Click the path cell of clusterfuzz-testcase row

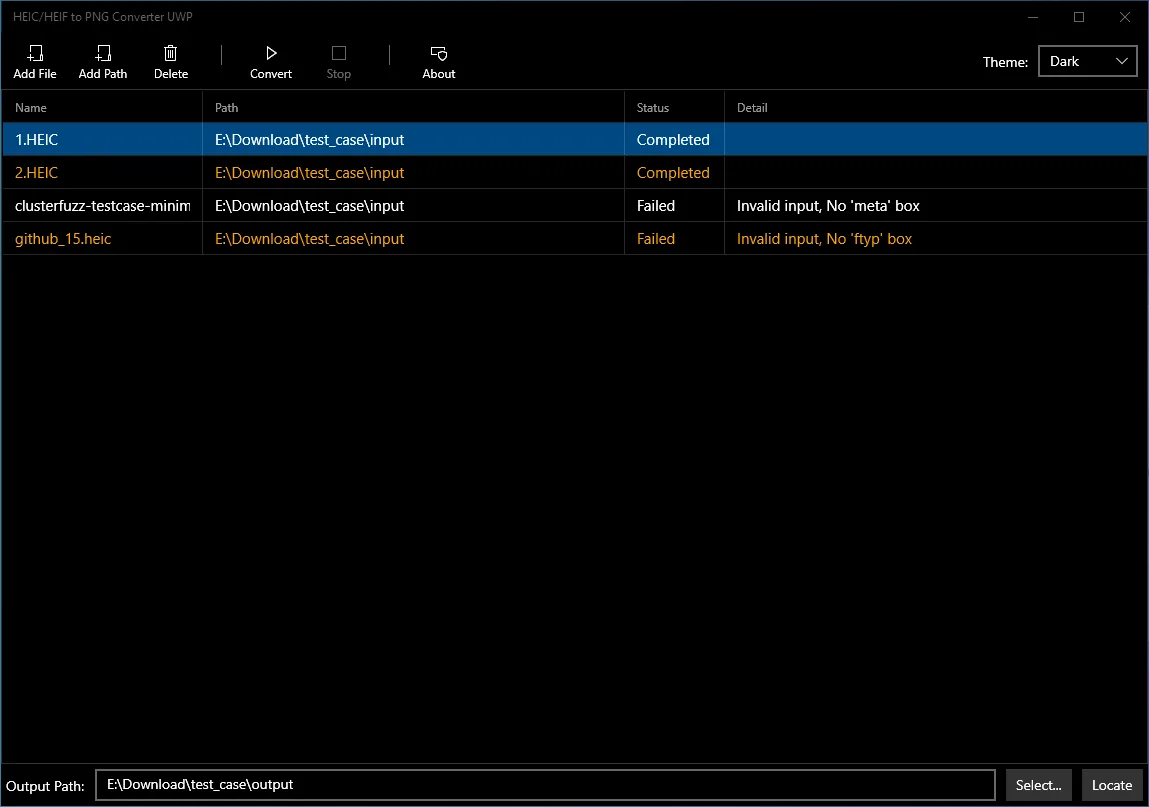tap(413, 206)
